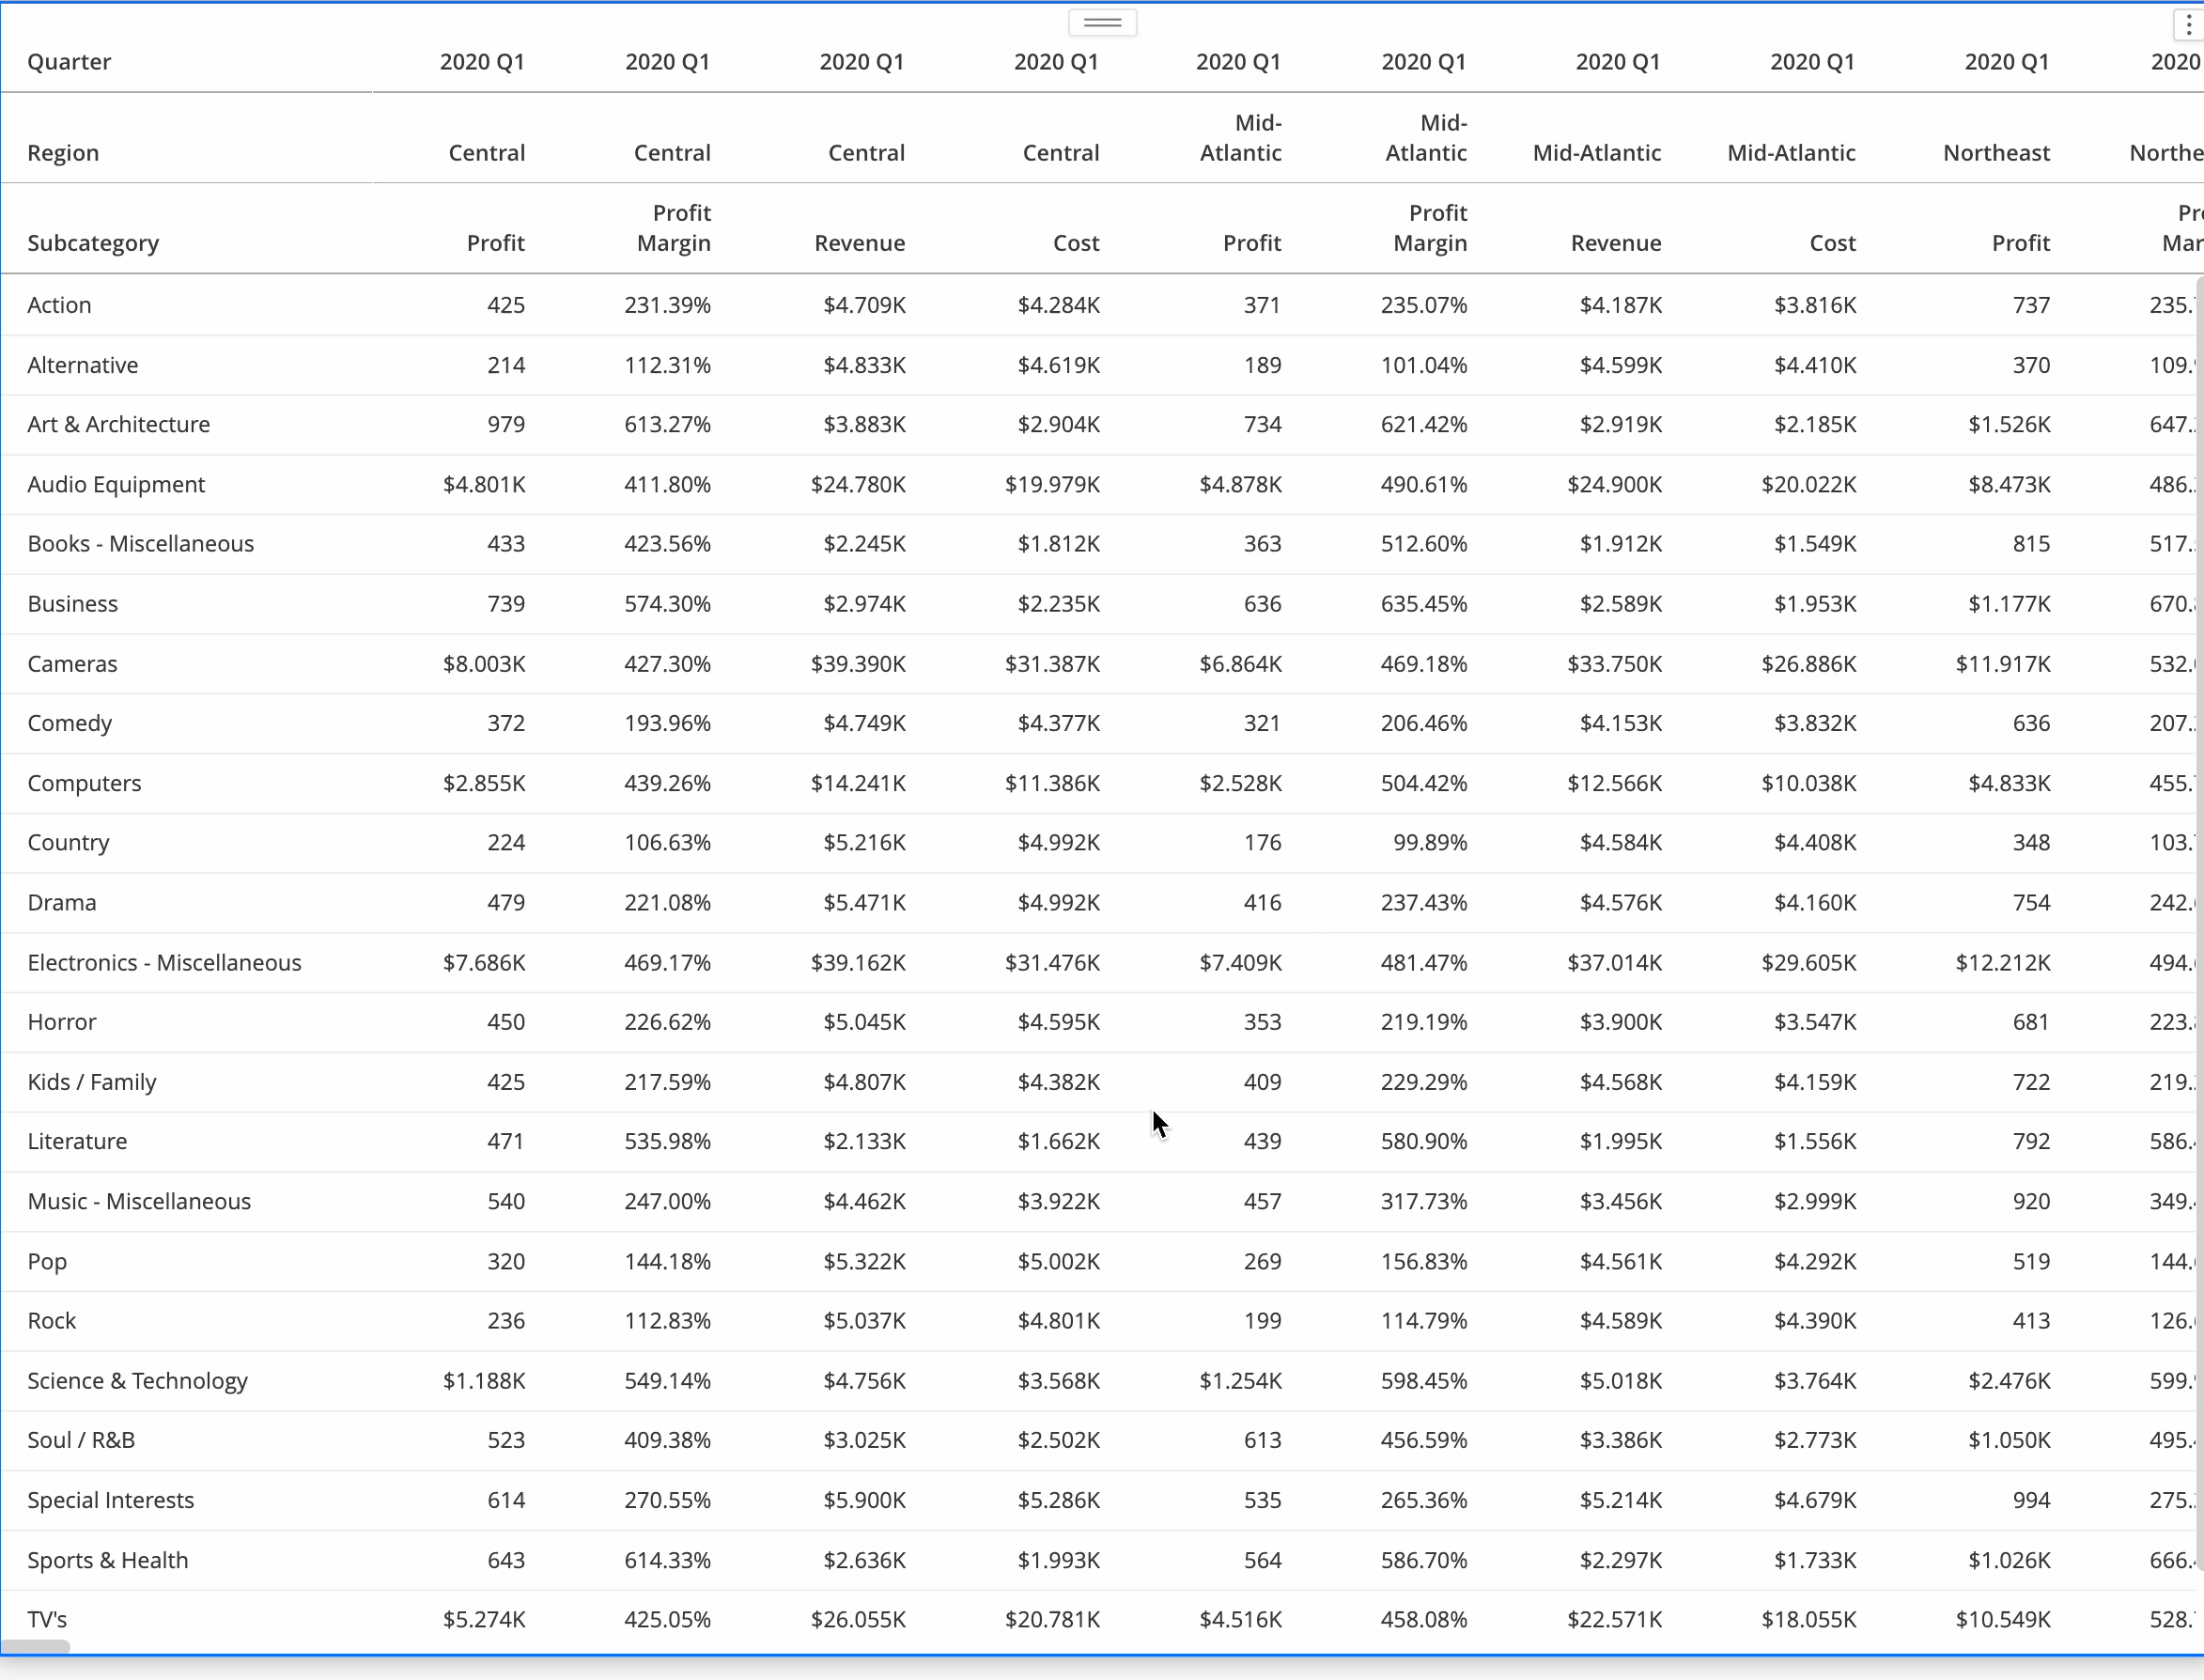Click the Country Mid-Atlantic profit margin 99.89%
The width and height of the screenshot is (2204, 1680).
click(1430, 843)
